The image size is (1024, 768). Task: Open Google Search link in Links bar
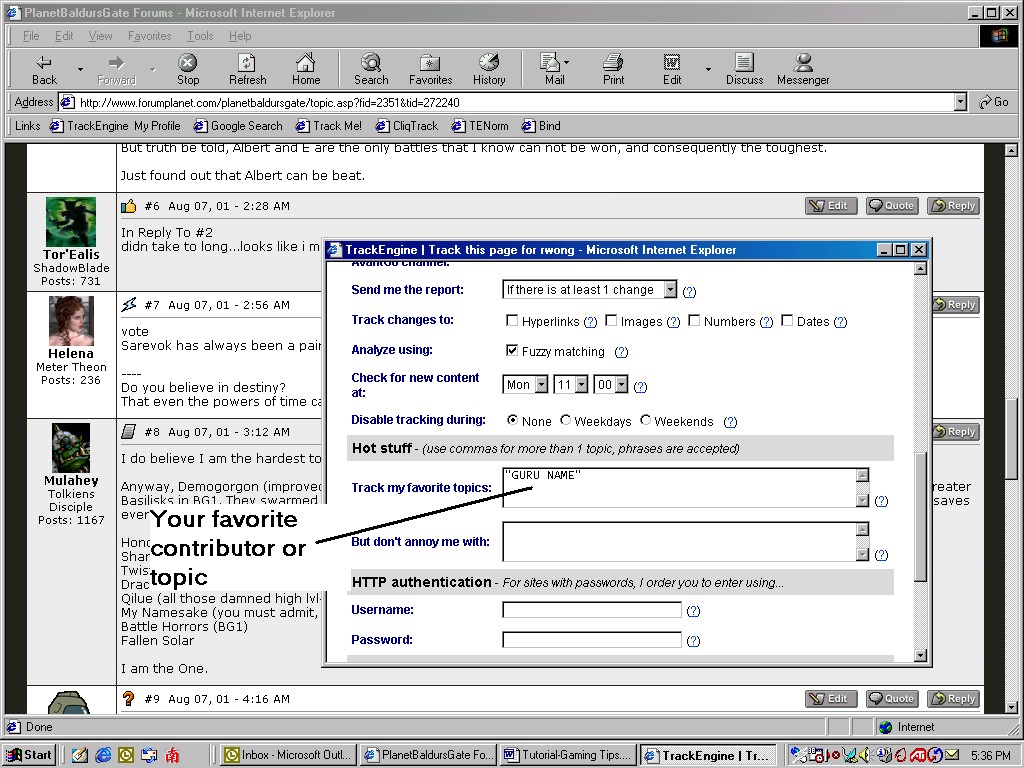click(x=238, y=126)
